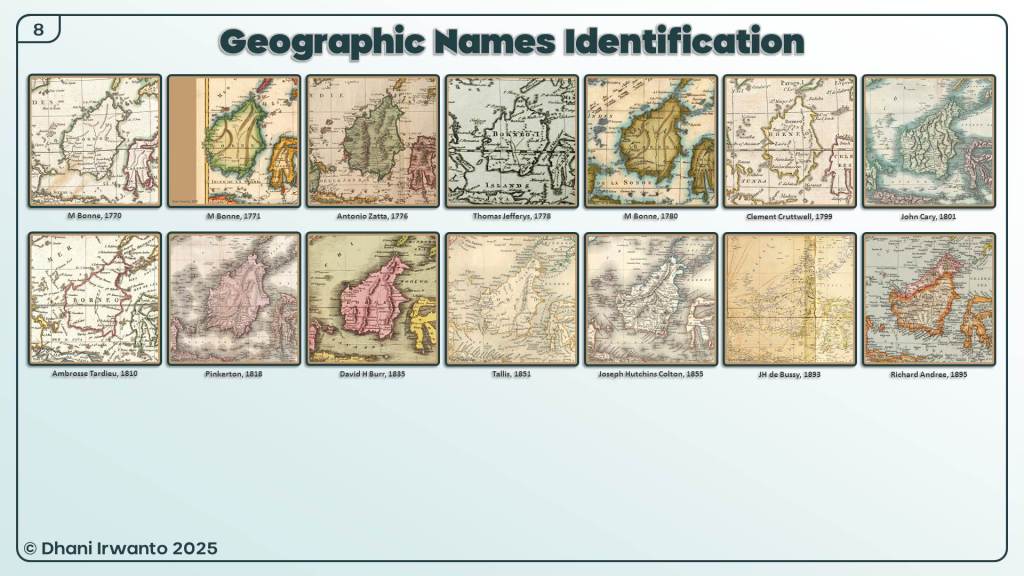Click the M Bonne 1770 map thumbnail
This screenshot has width=1024, height=576.
point(94,140)
